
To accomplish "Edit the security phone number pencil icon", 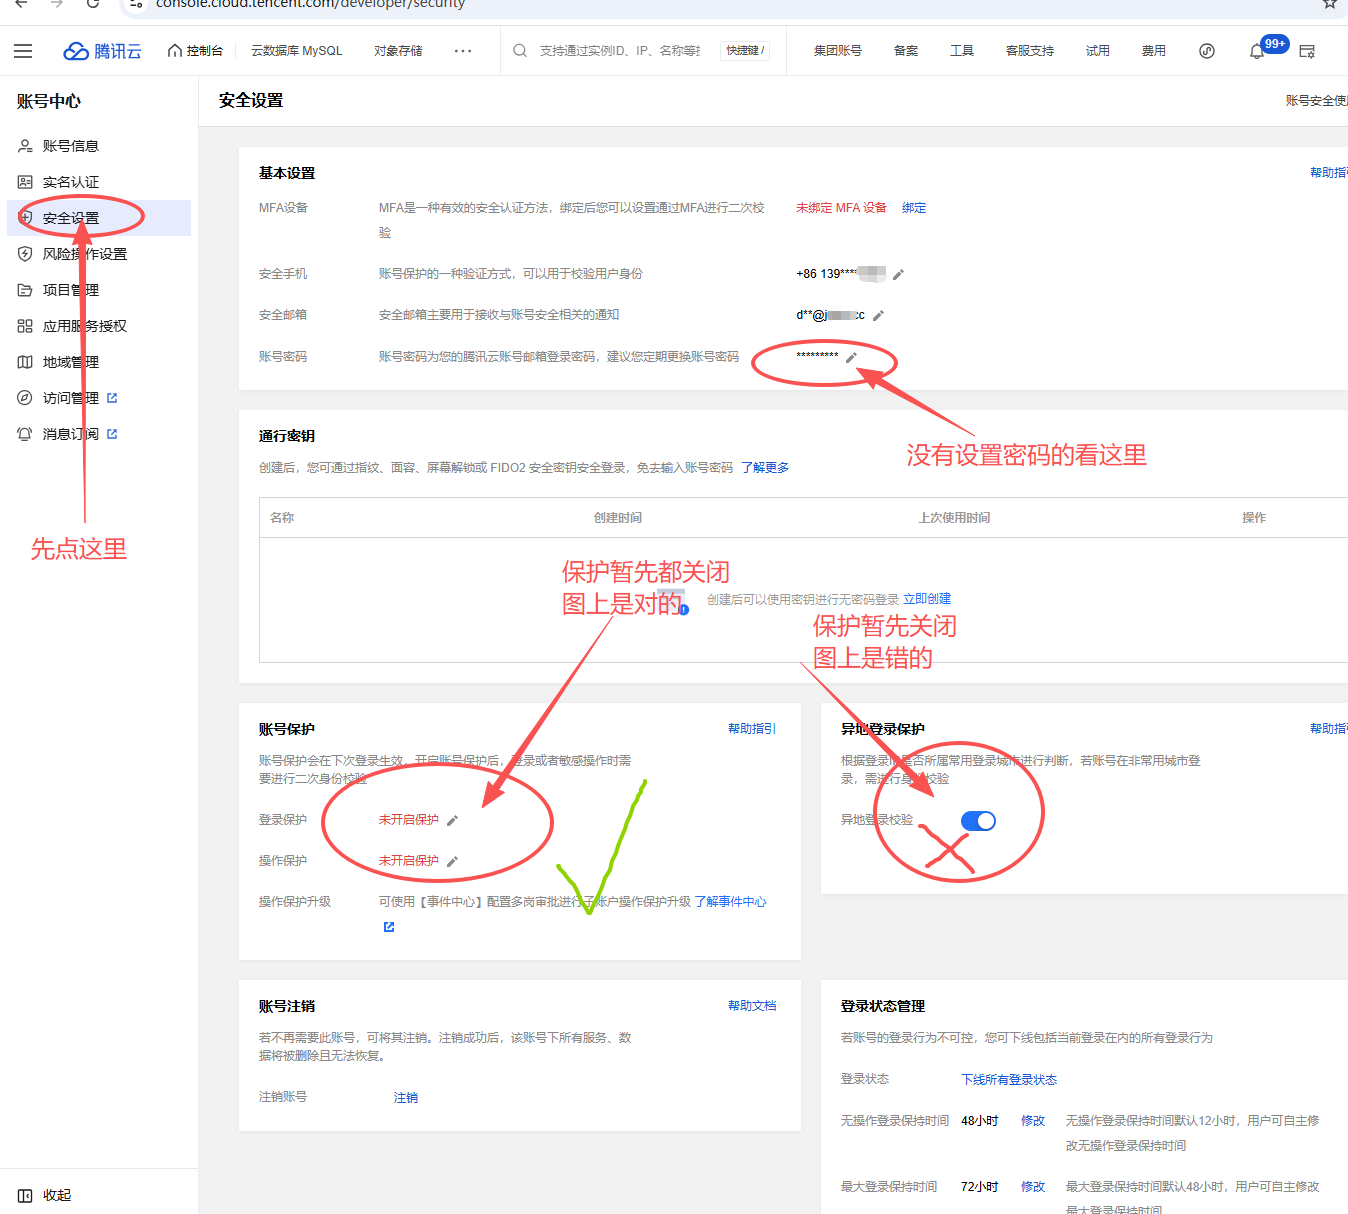I will [898, 274].
